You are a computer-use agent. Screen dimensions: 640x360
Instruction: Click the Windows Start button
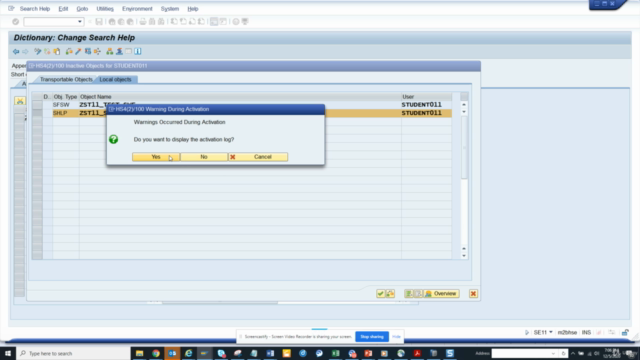[8, 353]
